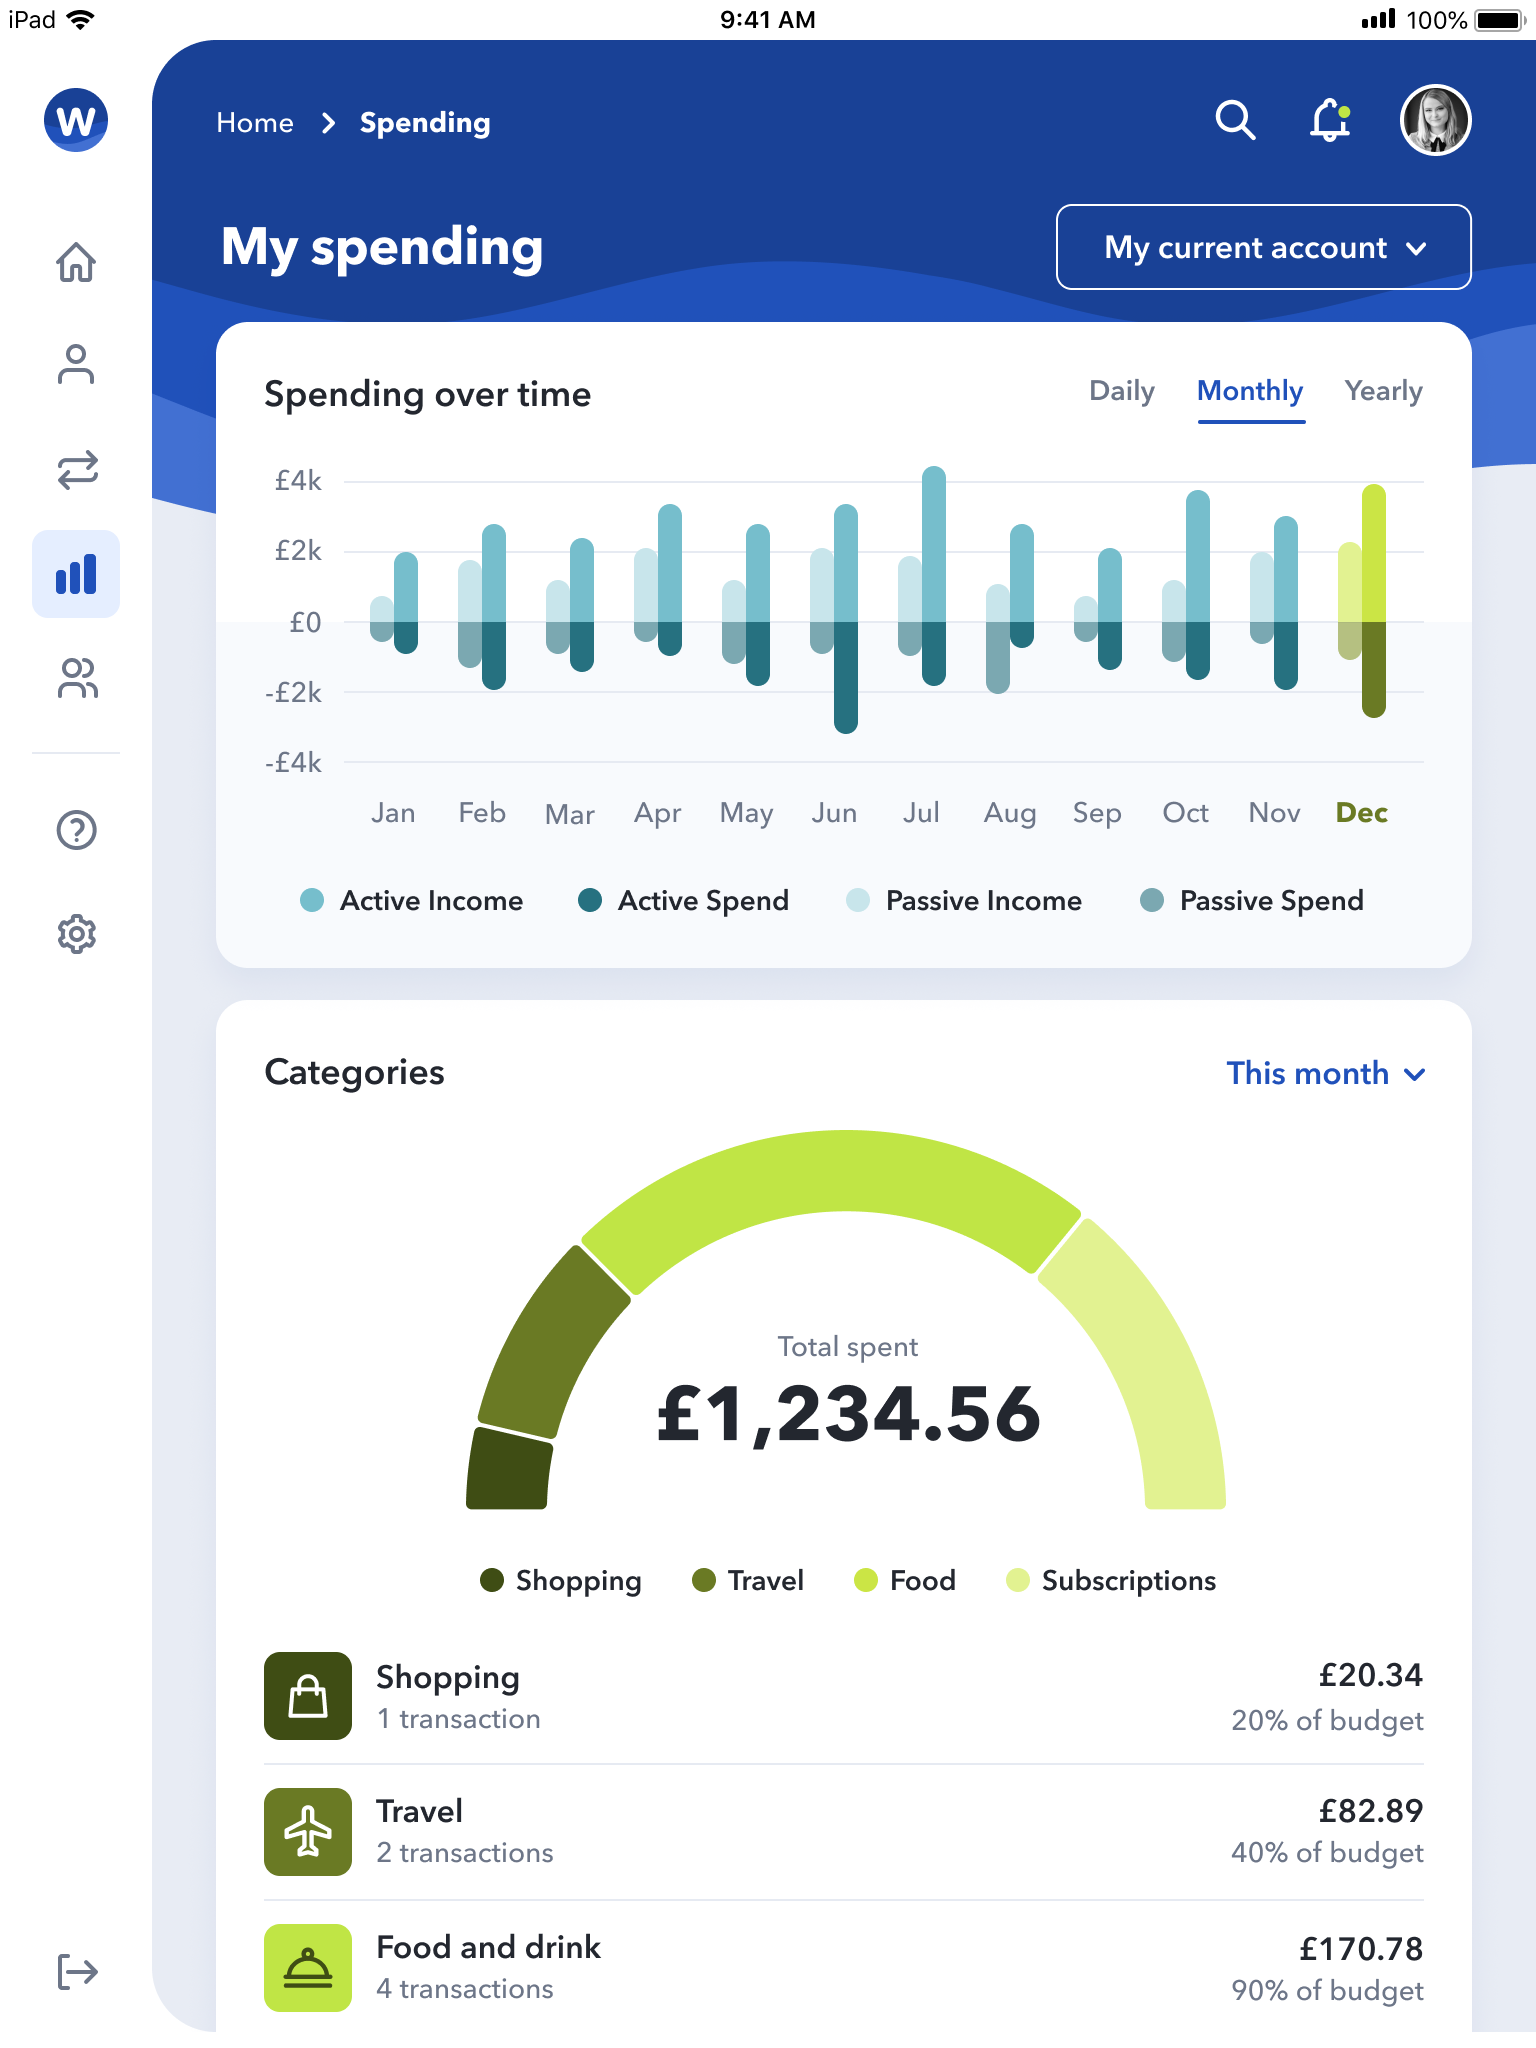Open transfers arrows icon in sidebar

76,469
